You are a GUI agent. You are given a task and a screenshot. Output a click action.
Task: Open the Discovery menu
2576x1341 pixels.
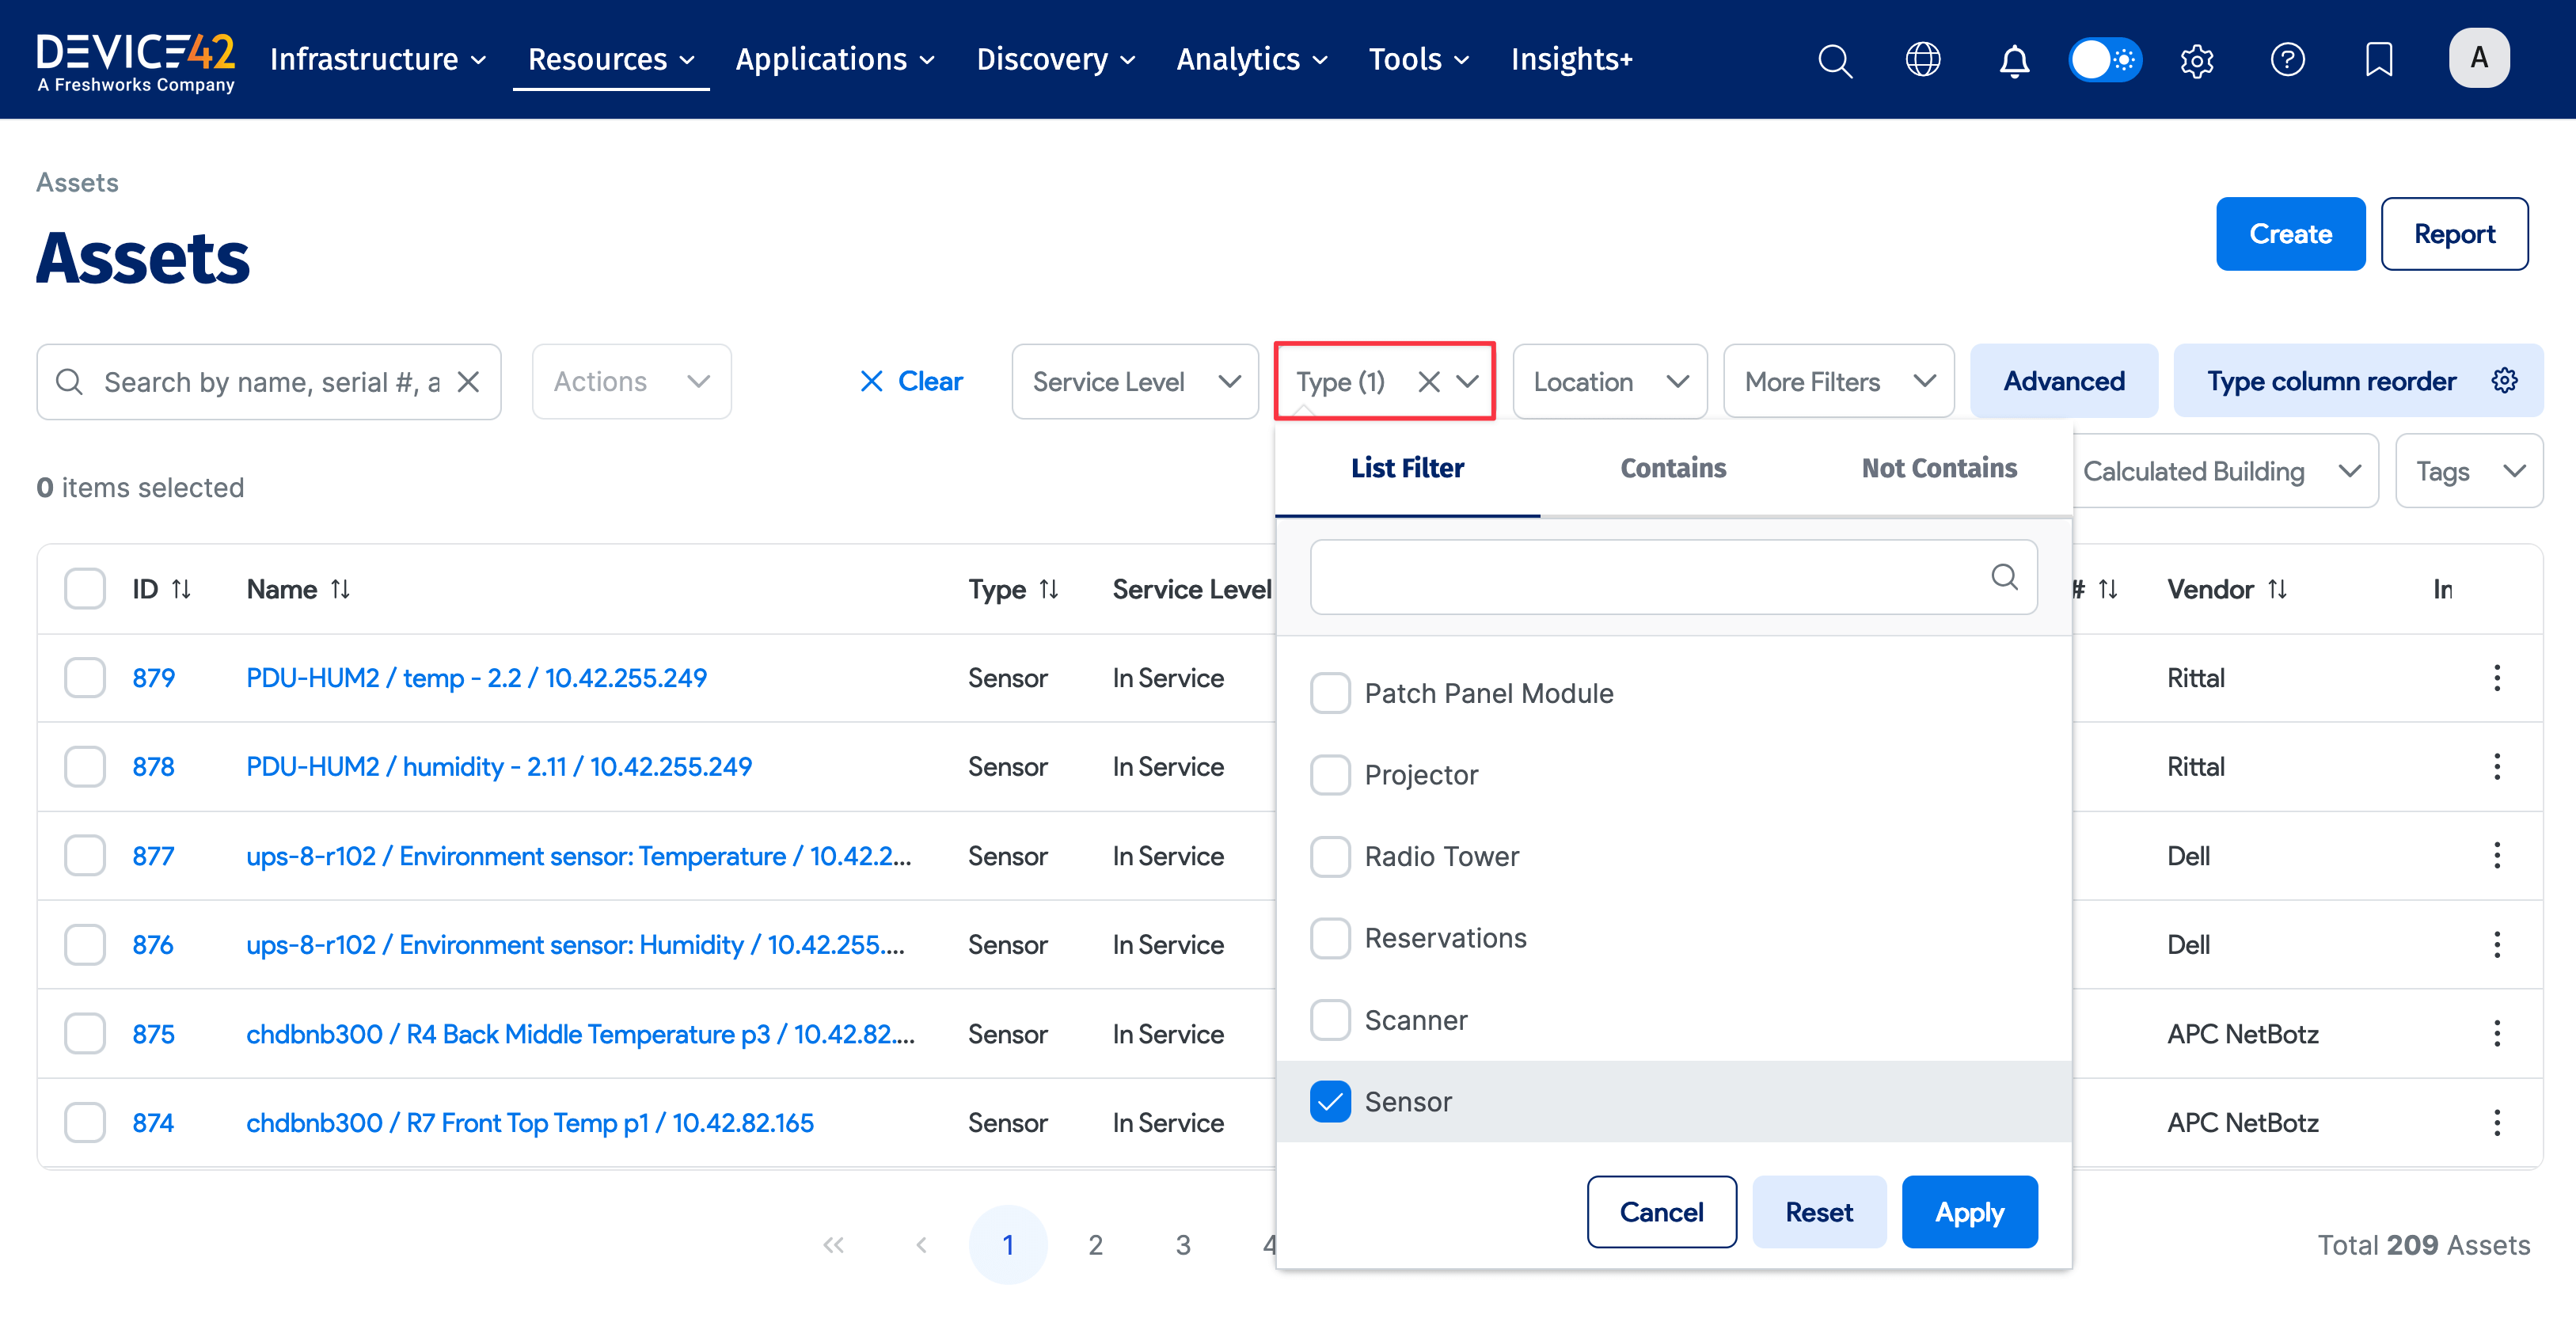point(1055,60)
